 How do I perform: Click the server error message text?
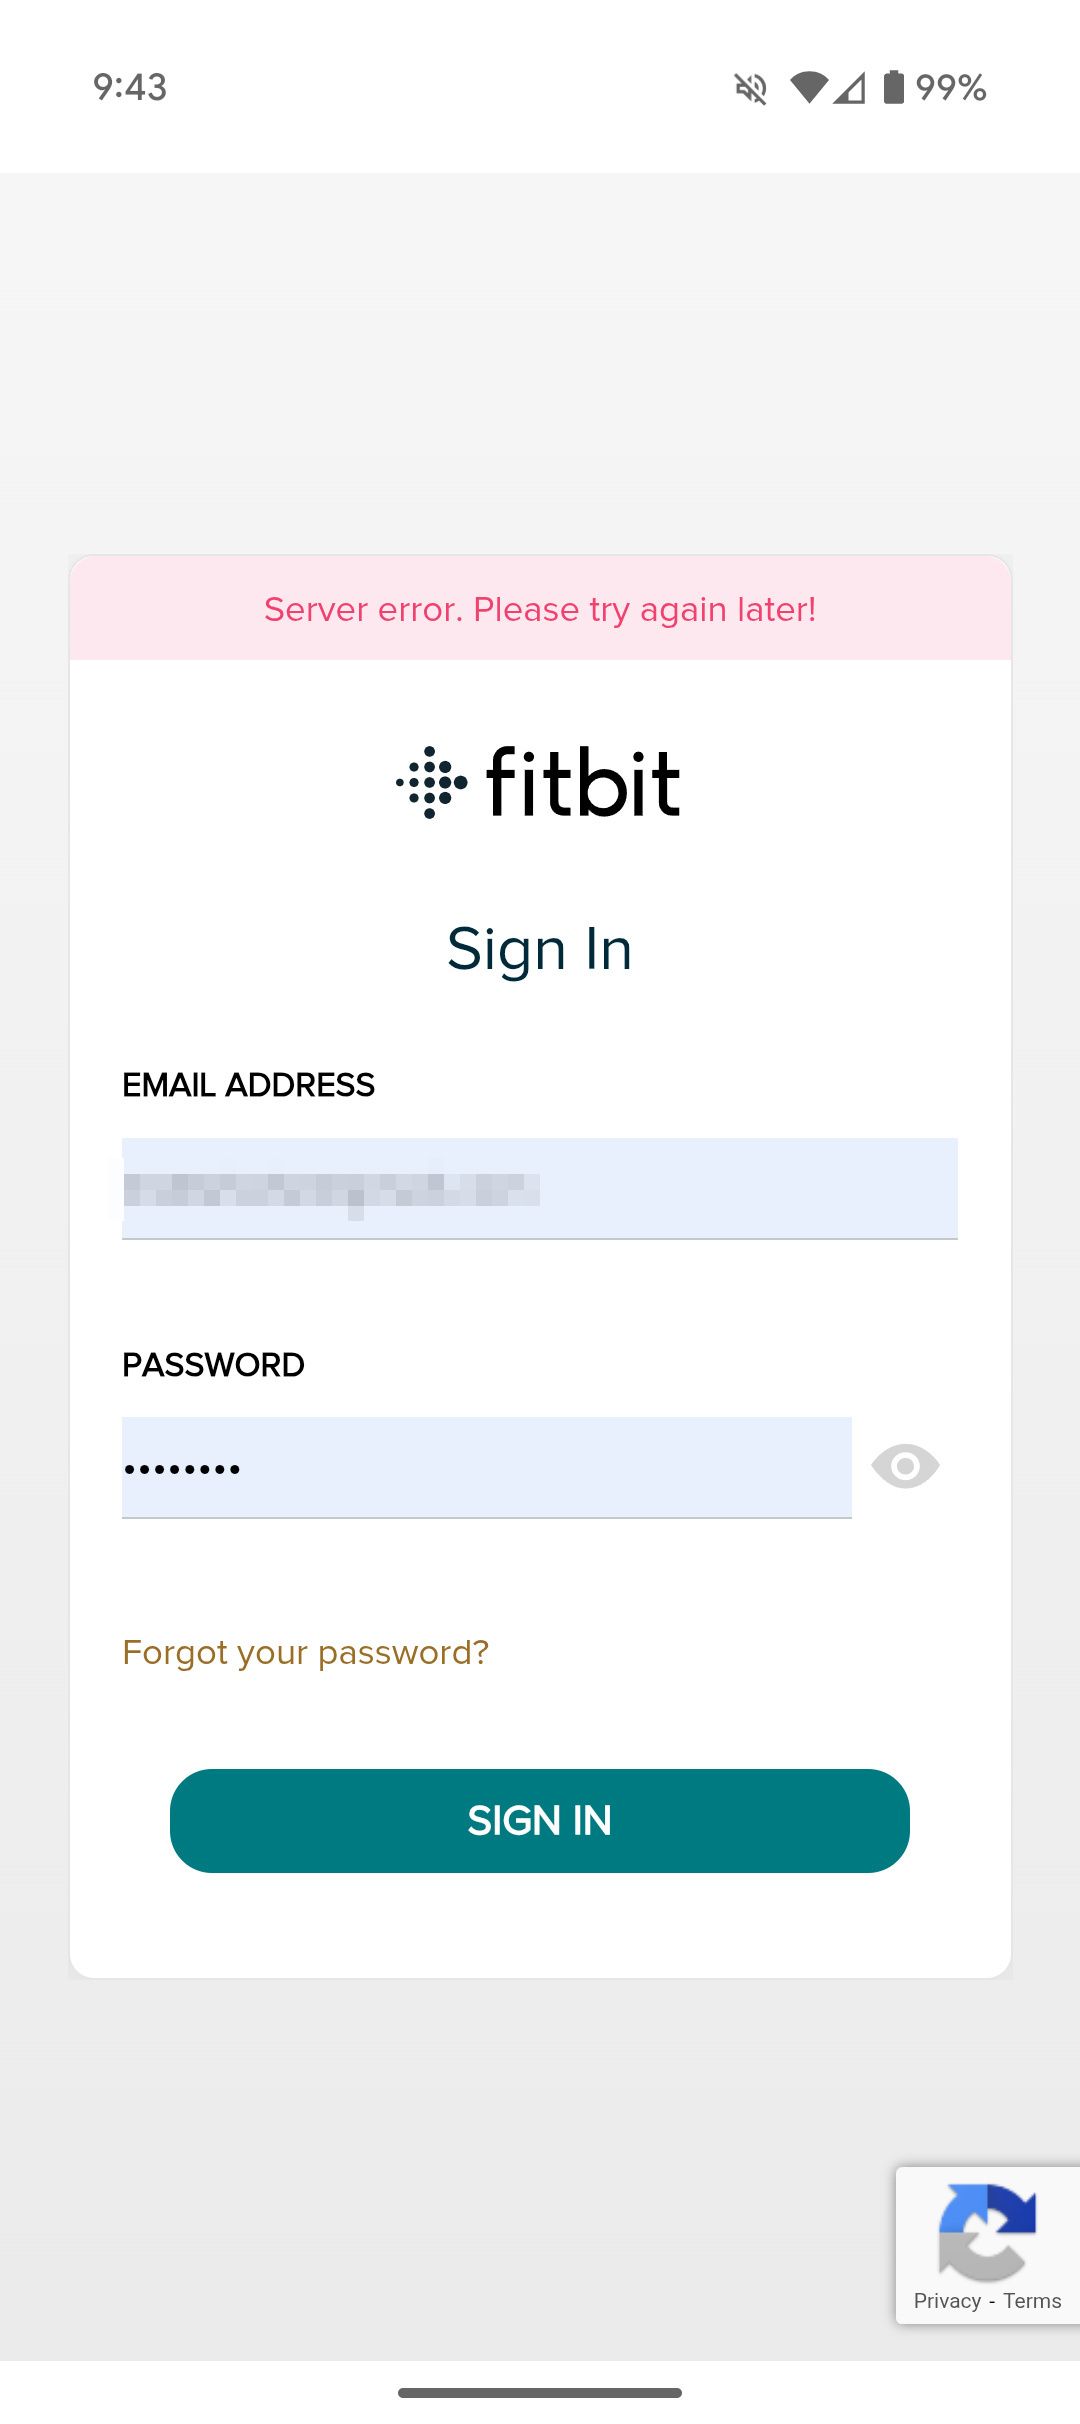point(540,609)
